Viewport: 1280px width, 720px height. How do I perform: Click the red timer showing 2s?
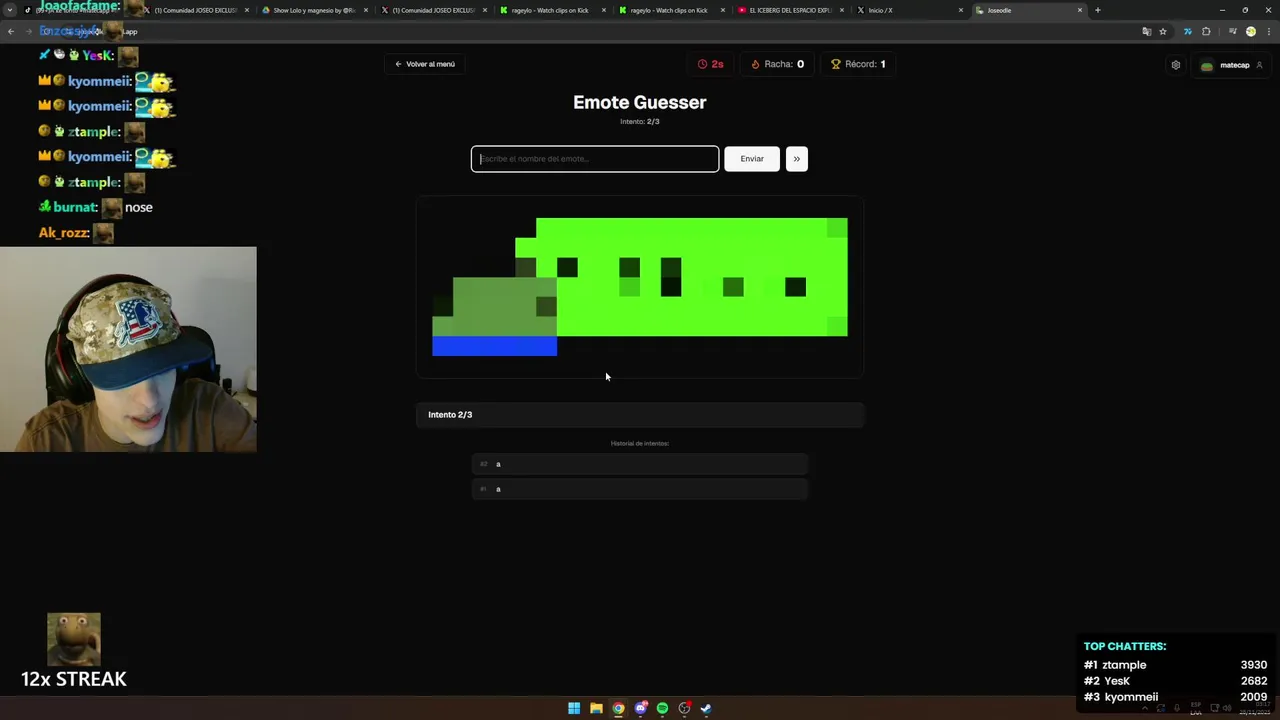(710, 64)
